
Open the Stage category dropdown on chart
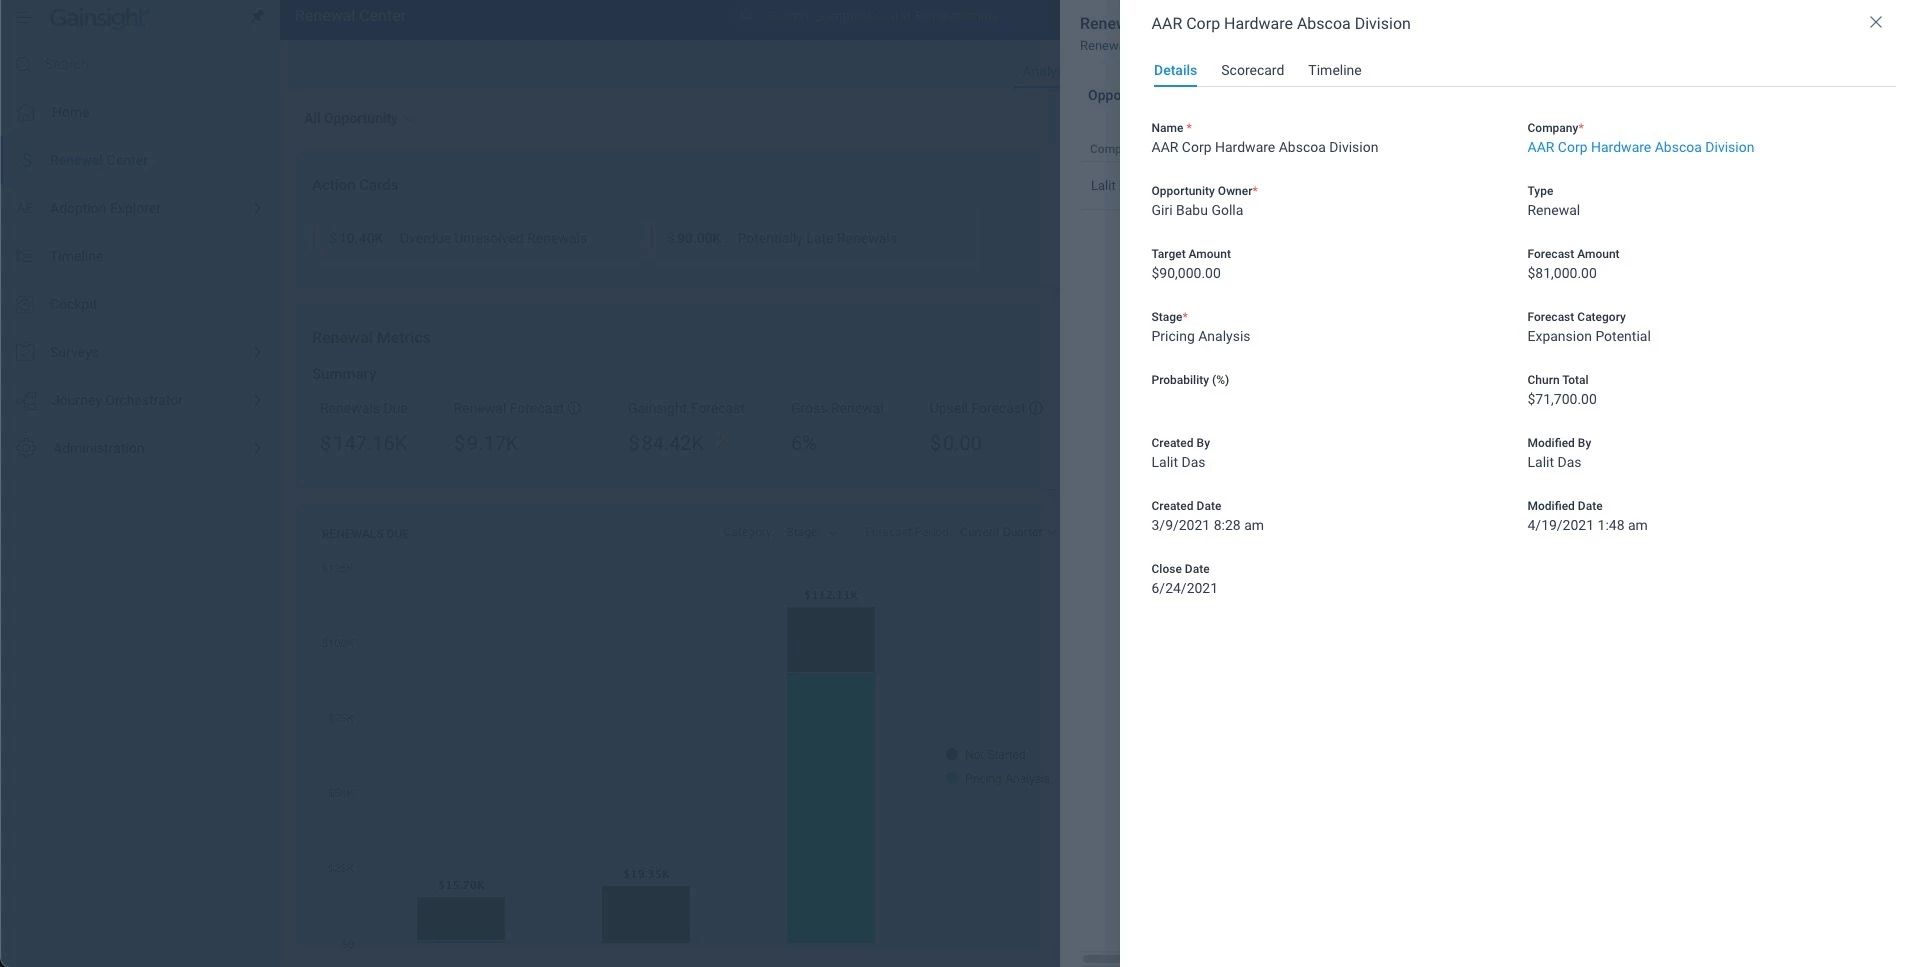[810, 532]
